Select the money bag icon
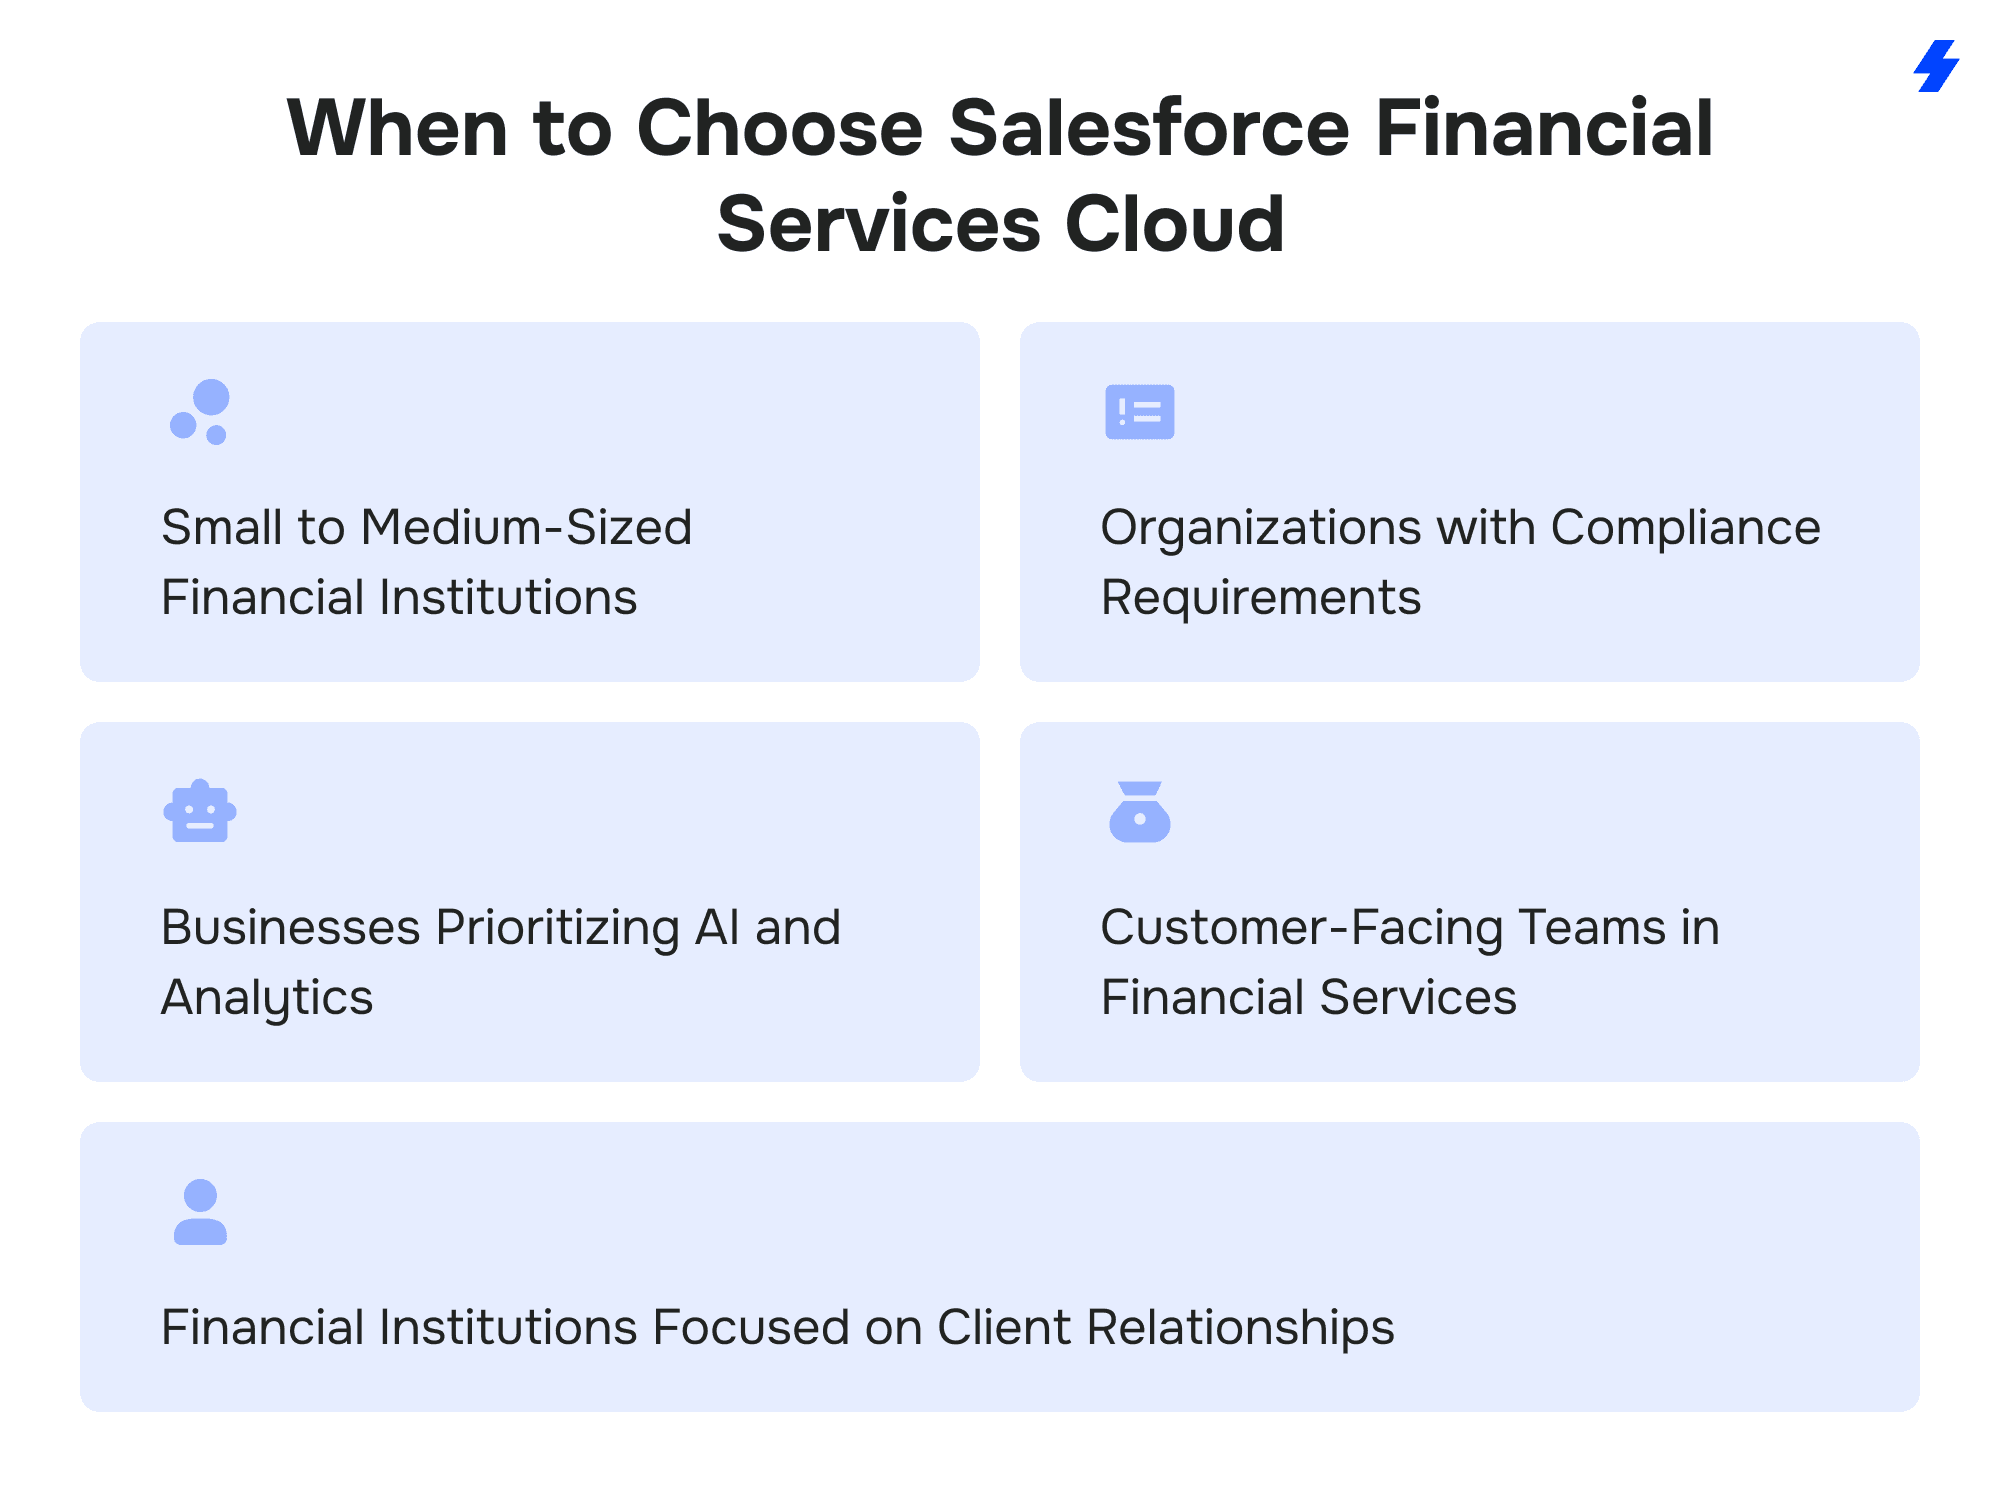 coord(1139,812)
